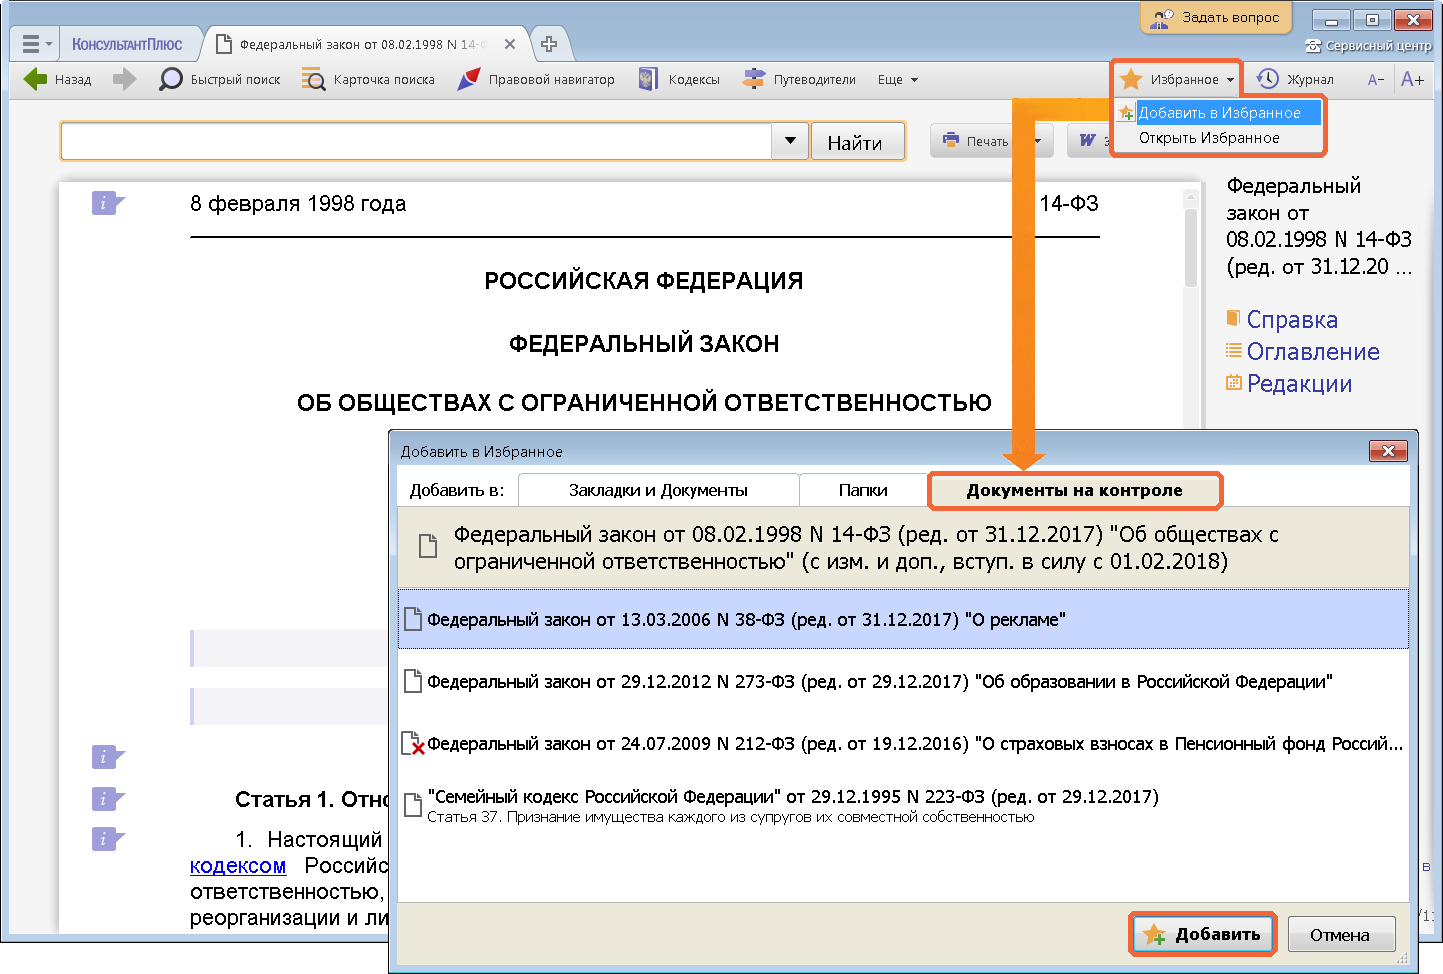The height and width of the screenshot is (974, 1443).
Task: Click the Задать вопрос button
Action: tap(1216, 17)
